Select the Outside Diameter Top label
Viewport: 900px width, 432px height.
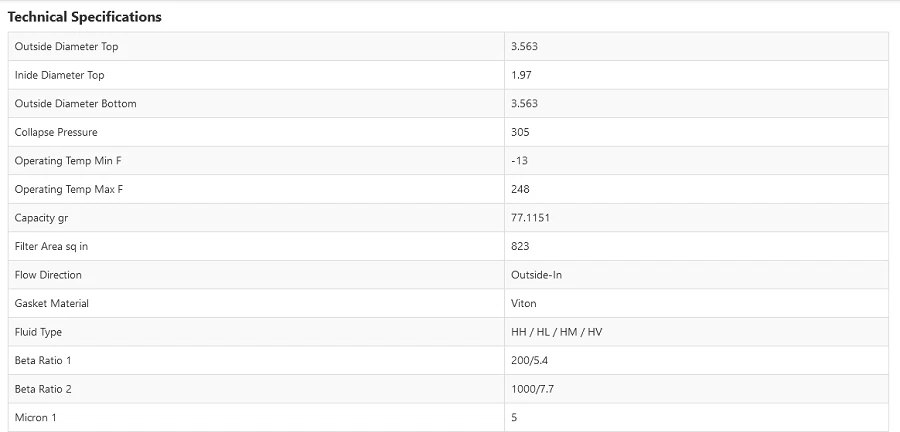click(x=67, y=47)
